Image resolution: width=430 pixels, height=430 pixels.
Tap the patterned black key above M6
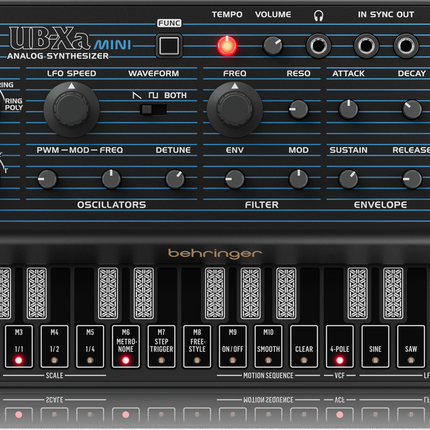tap(108, 293)
